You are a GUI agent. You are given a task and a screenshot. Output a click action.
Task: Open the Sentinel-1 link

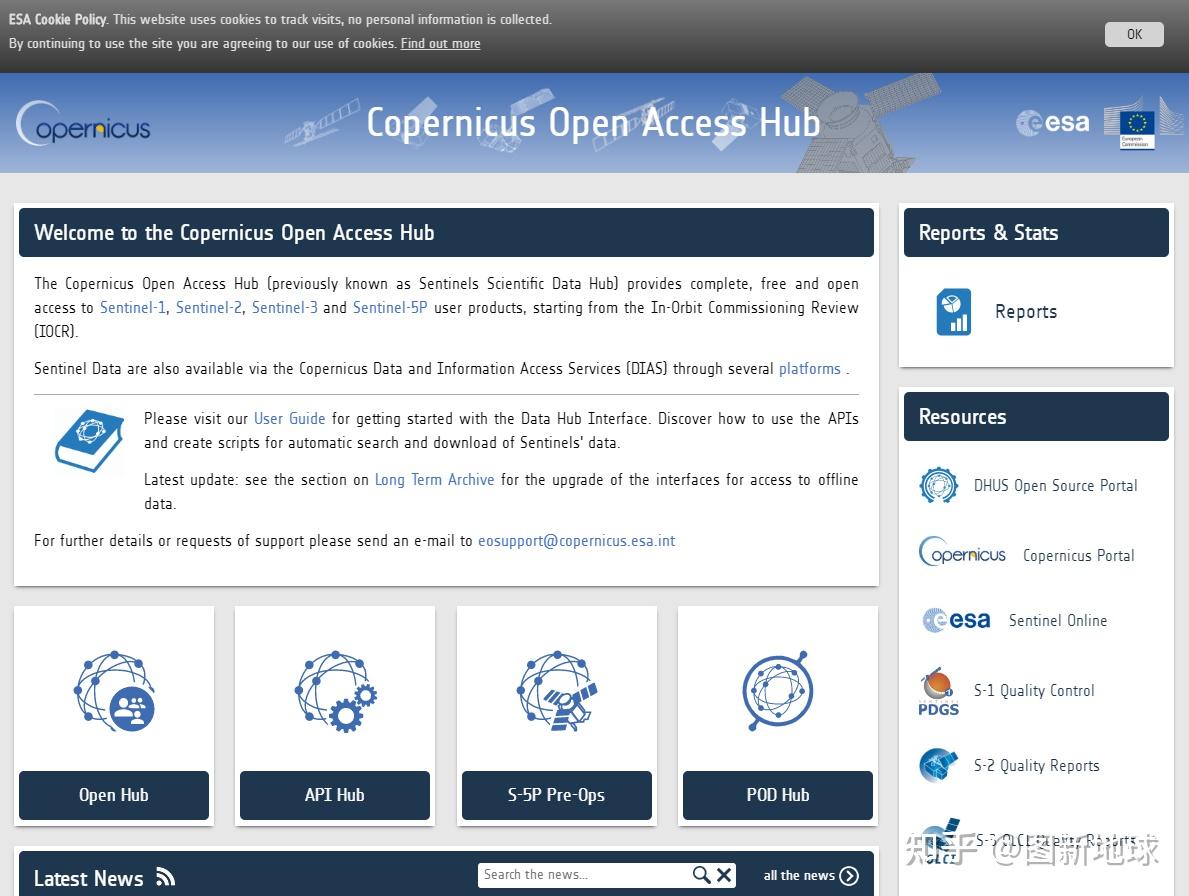133,308
